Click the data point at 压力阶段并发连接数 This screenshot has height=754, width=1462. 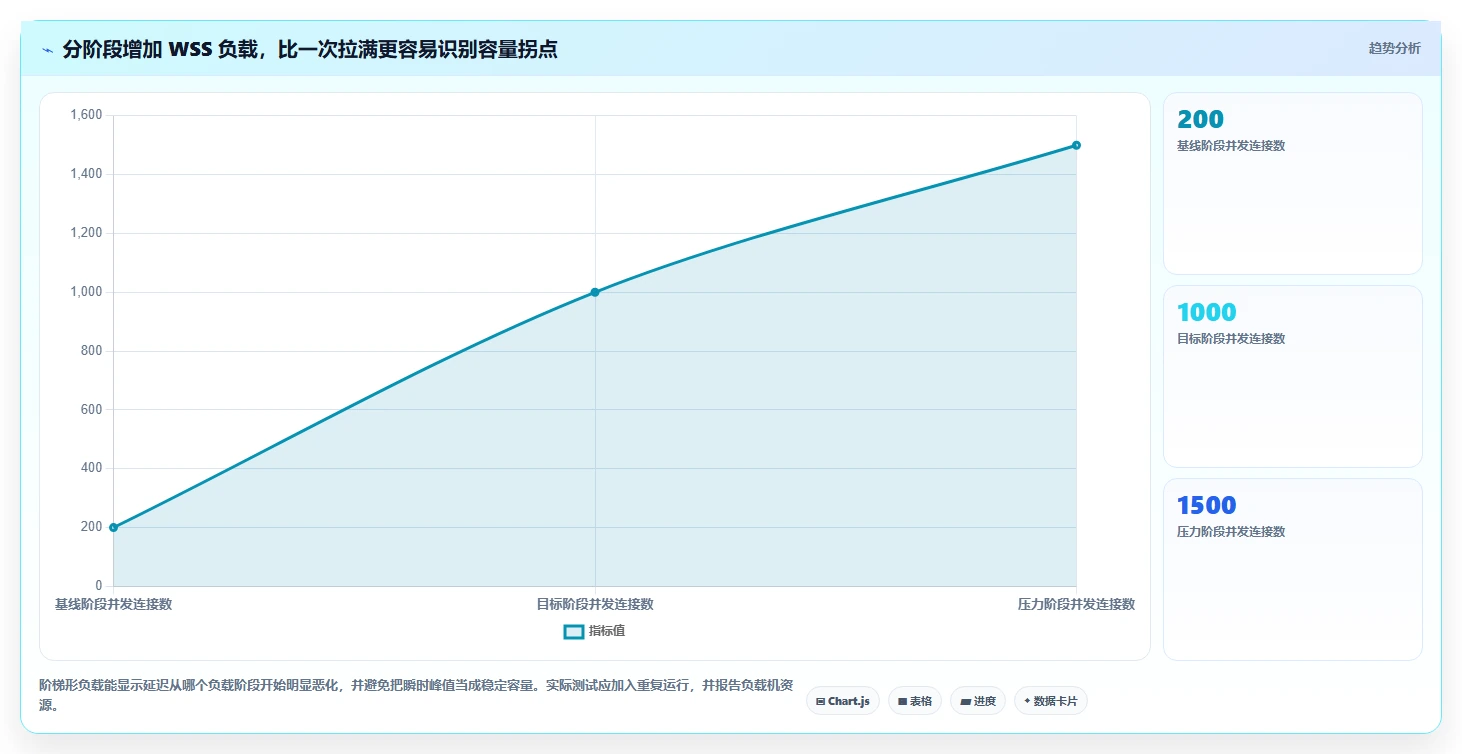tap(1076, 145)
